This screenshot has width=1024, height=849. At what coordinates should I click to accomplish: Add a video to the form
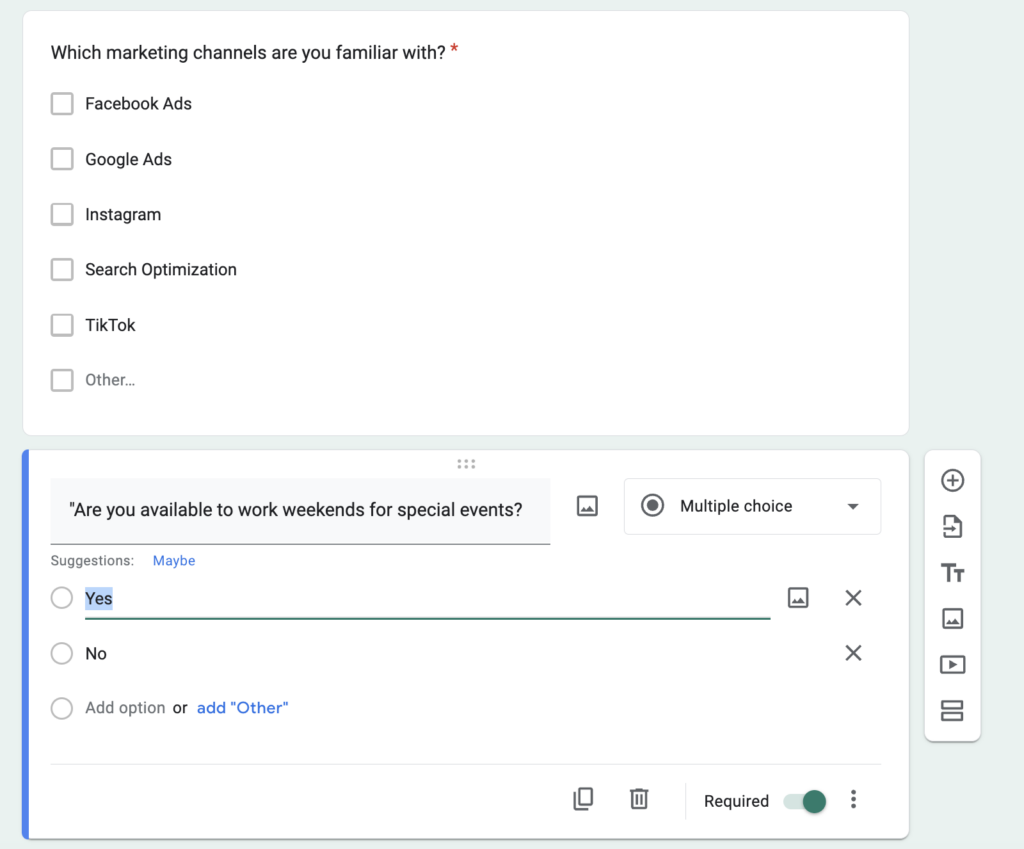click(x=952, y=664)
